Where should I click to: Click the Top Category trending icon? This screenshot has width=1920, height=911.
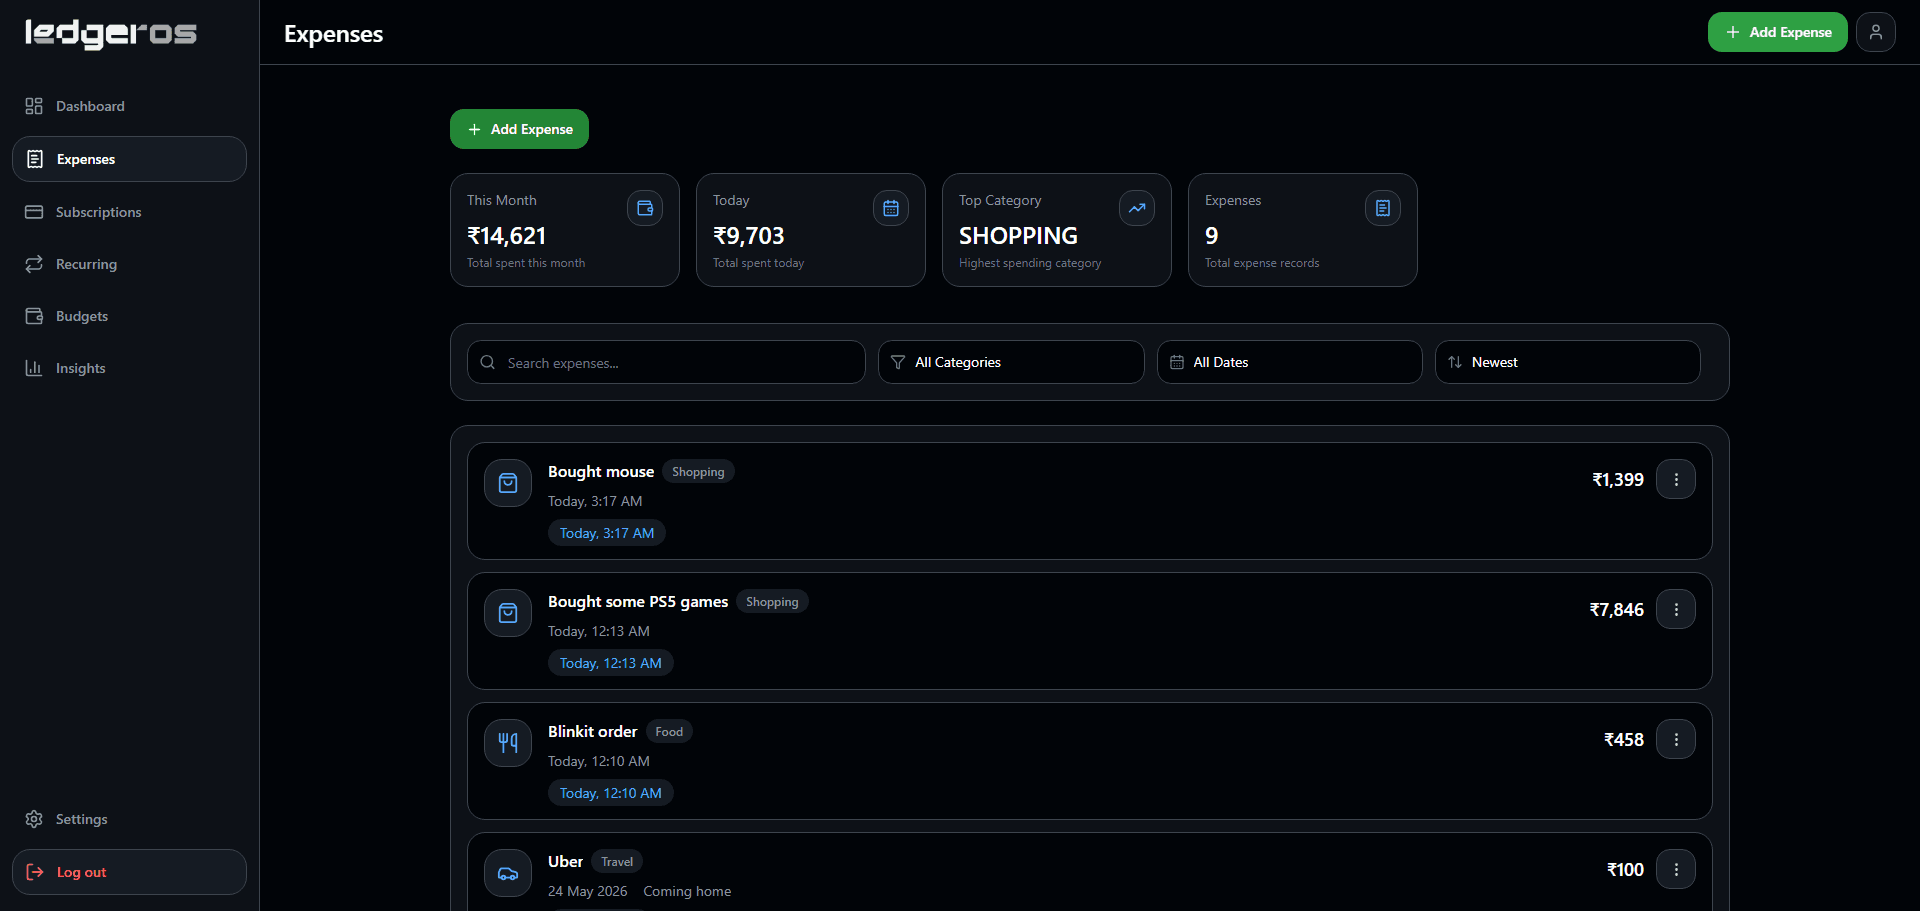click(x=1137, y=208)
